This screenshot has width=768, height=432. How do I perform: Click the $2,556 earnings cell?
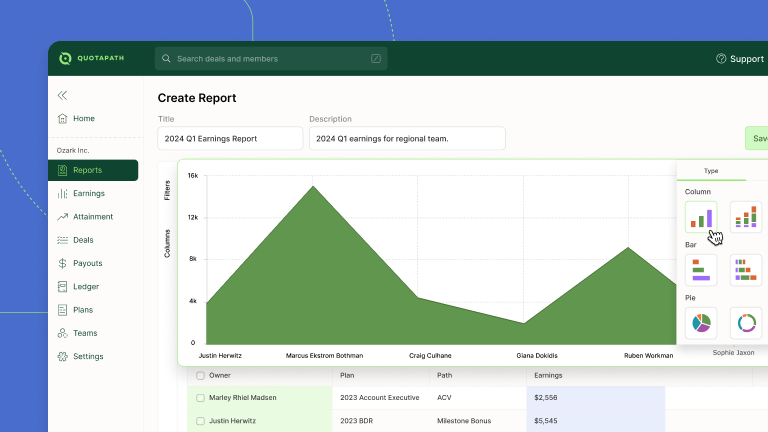coord(596,398)
